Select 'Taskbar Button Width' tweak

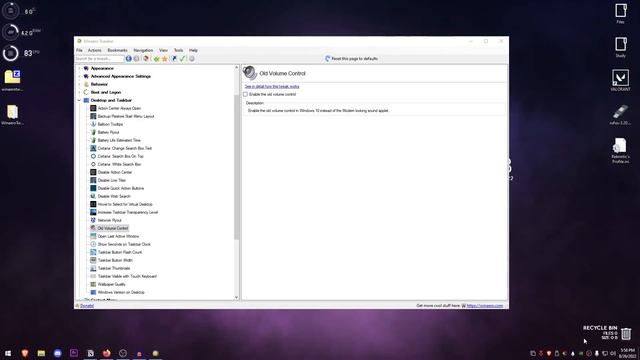[x=115, y=260]
